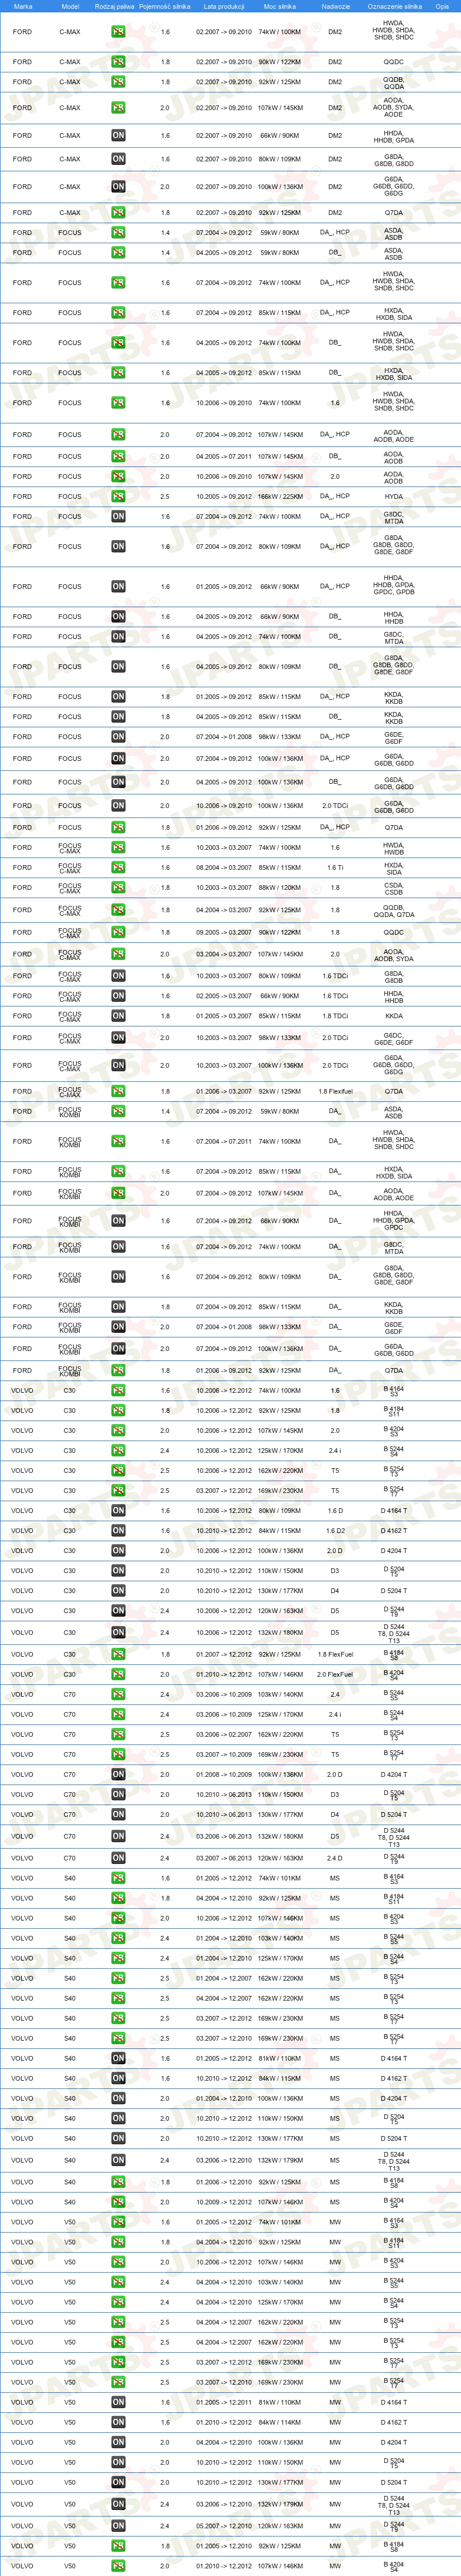461x2576 pixels.
Task: Click the Pojemność silnika column header
Action: tap(165, 6)
